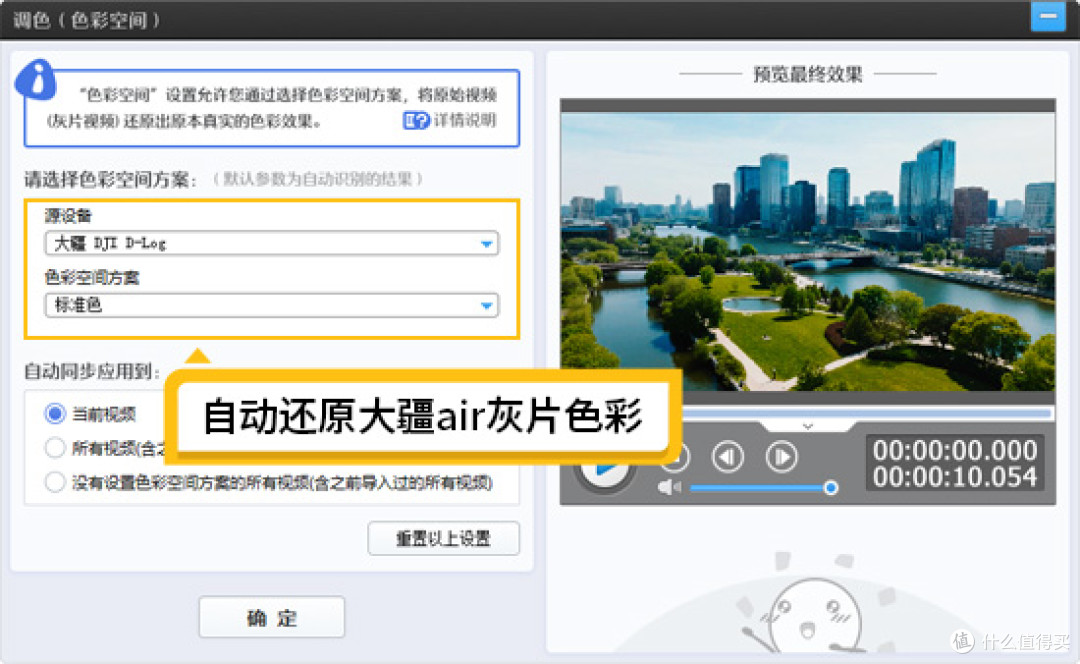1080x664 pixels.
Task: Step to the previous frame
Action: coord(727,457)
